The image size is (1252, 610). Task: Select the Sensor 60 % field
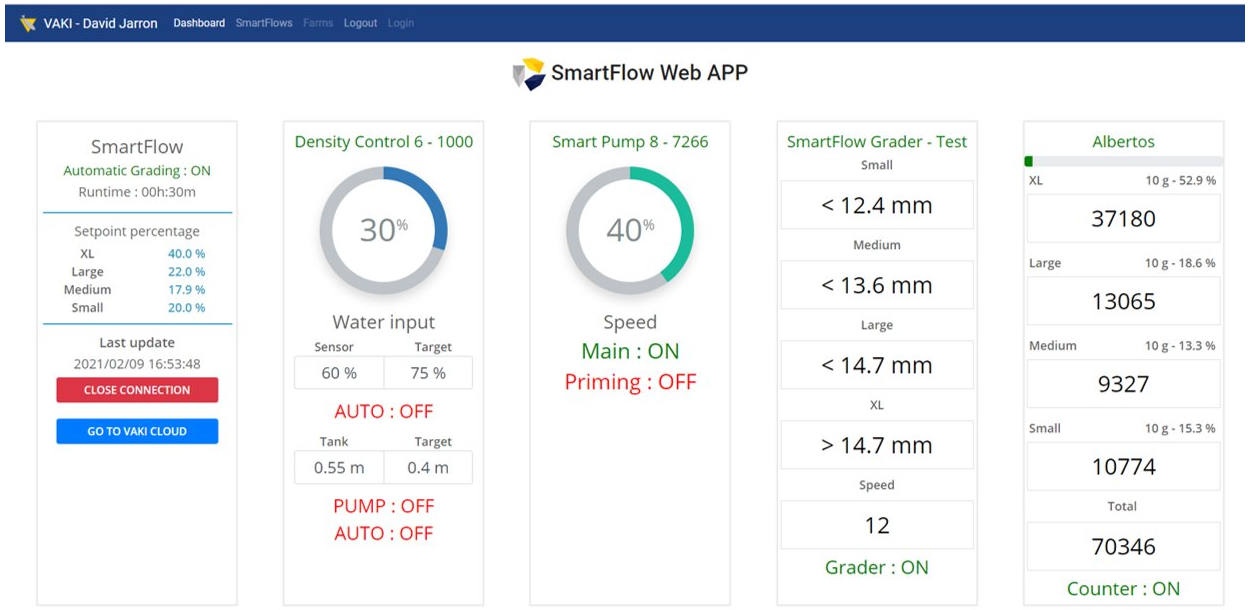(x=339, y=373)
